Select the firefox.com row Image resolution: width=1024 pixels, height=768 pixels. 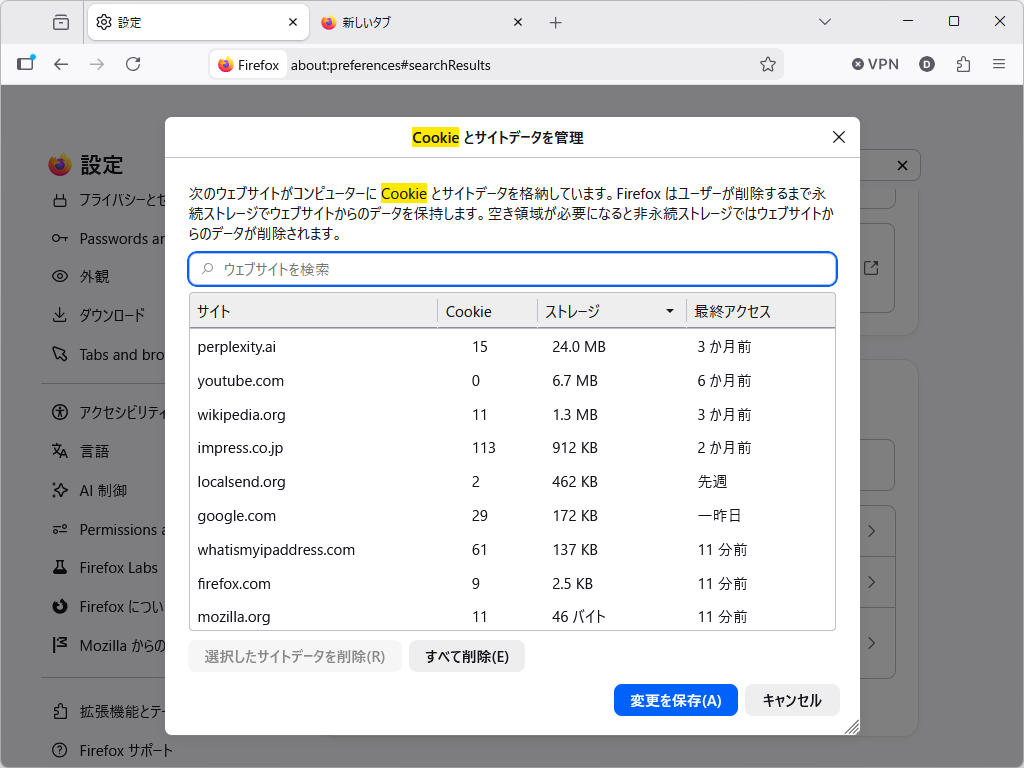[x=513, y=584]
